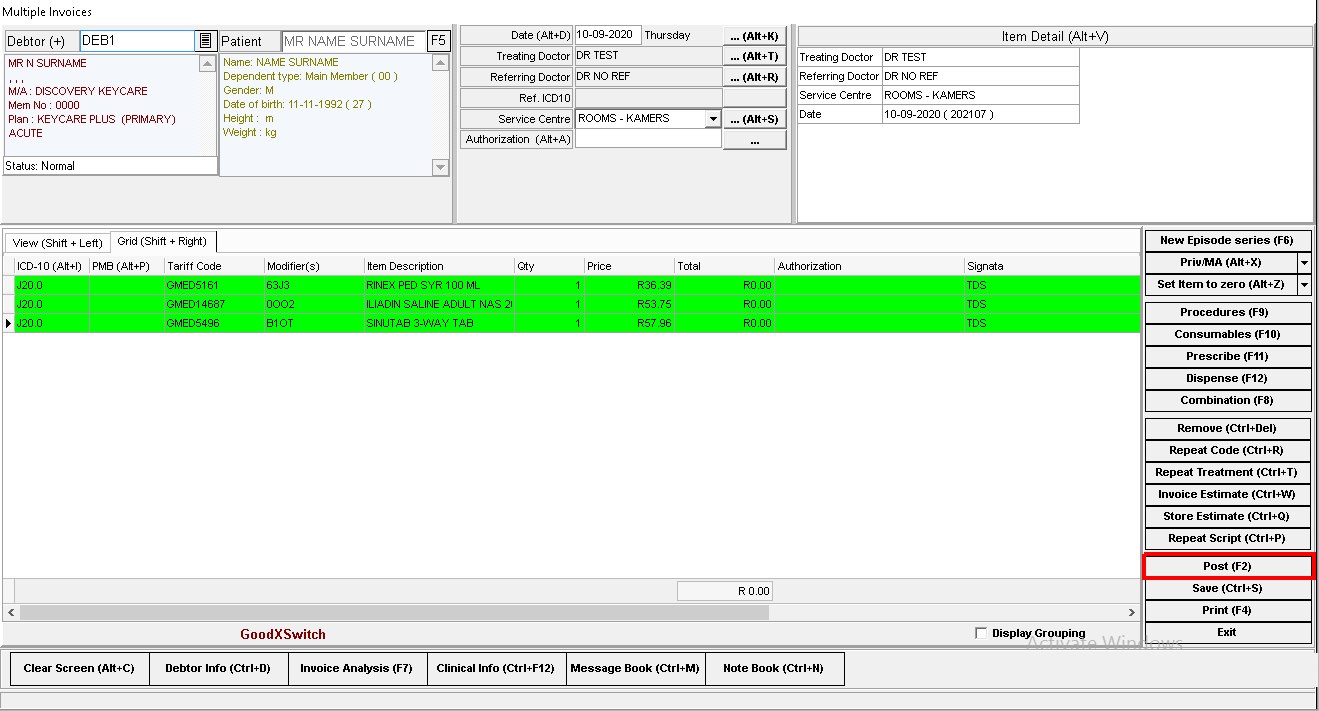Open Invoice Analysis (F7)

tap(356, 668)
